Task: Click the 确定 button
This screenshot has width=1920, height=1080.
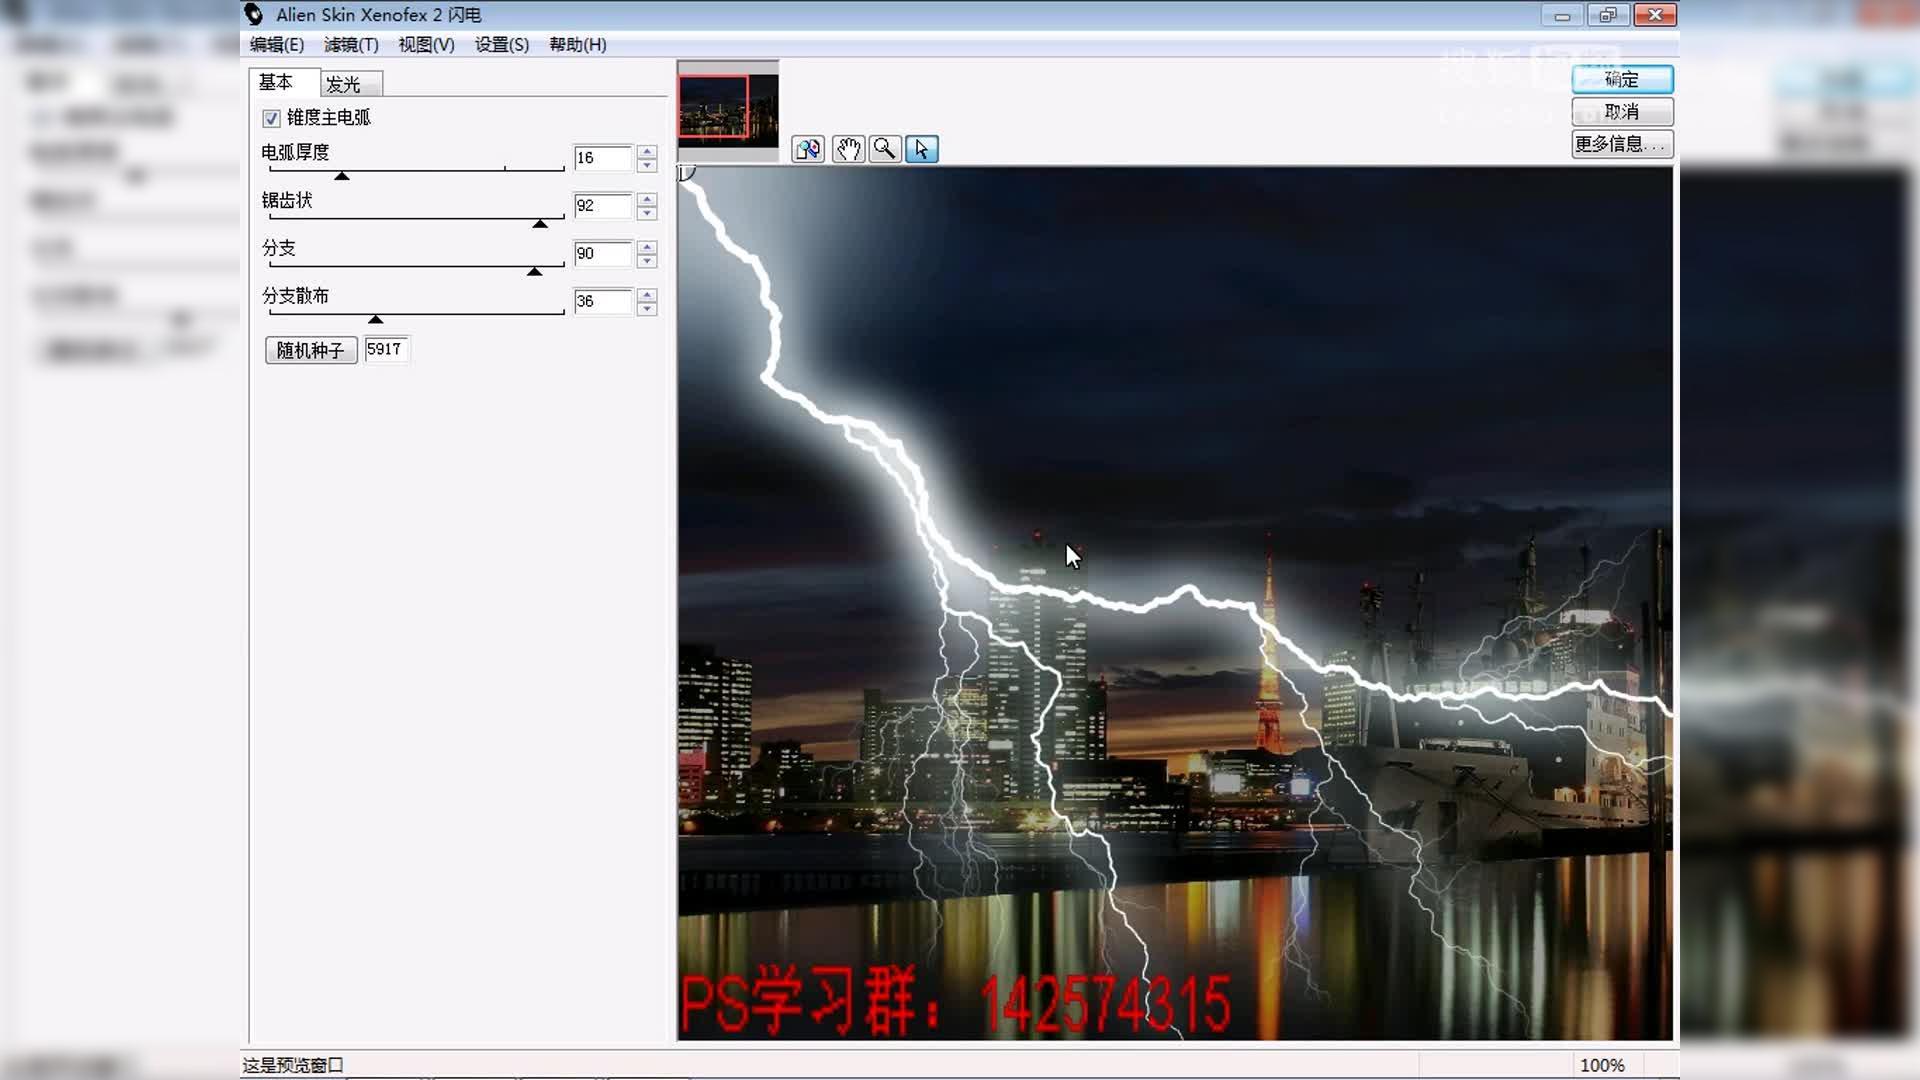Action: 1621,79
